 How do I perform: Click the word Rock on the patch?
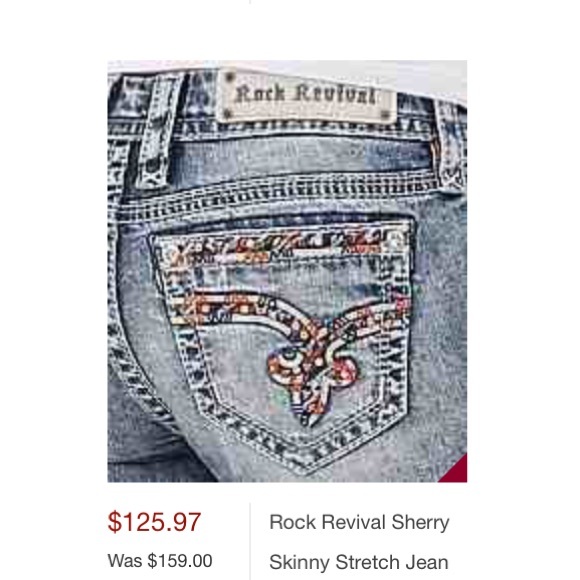click(260, 94)
